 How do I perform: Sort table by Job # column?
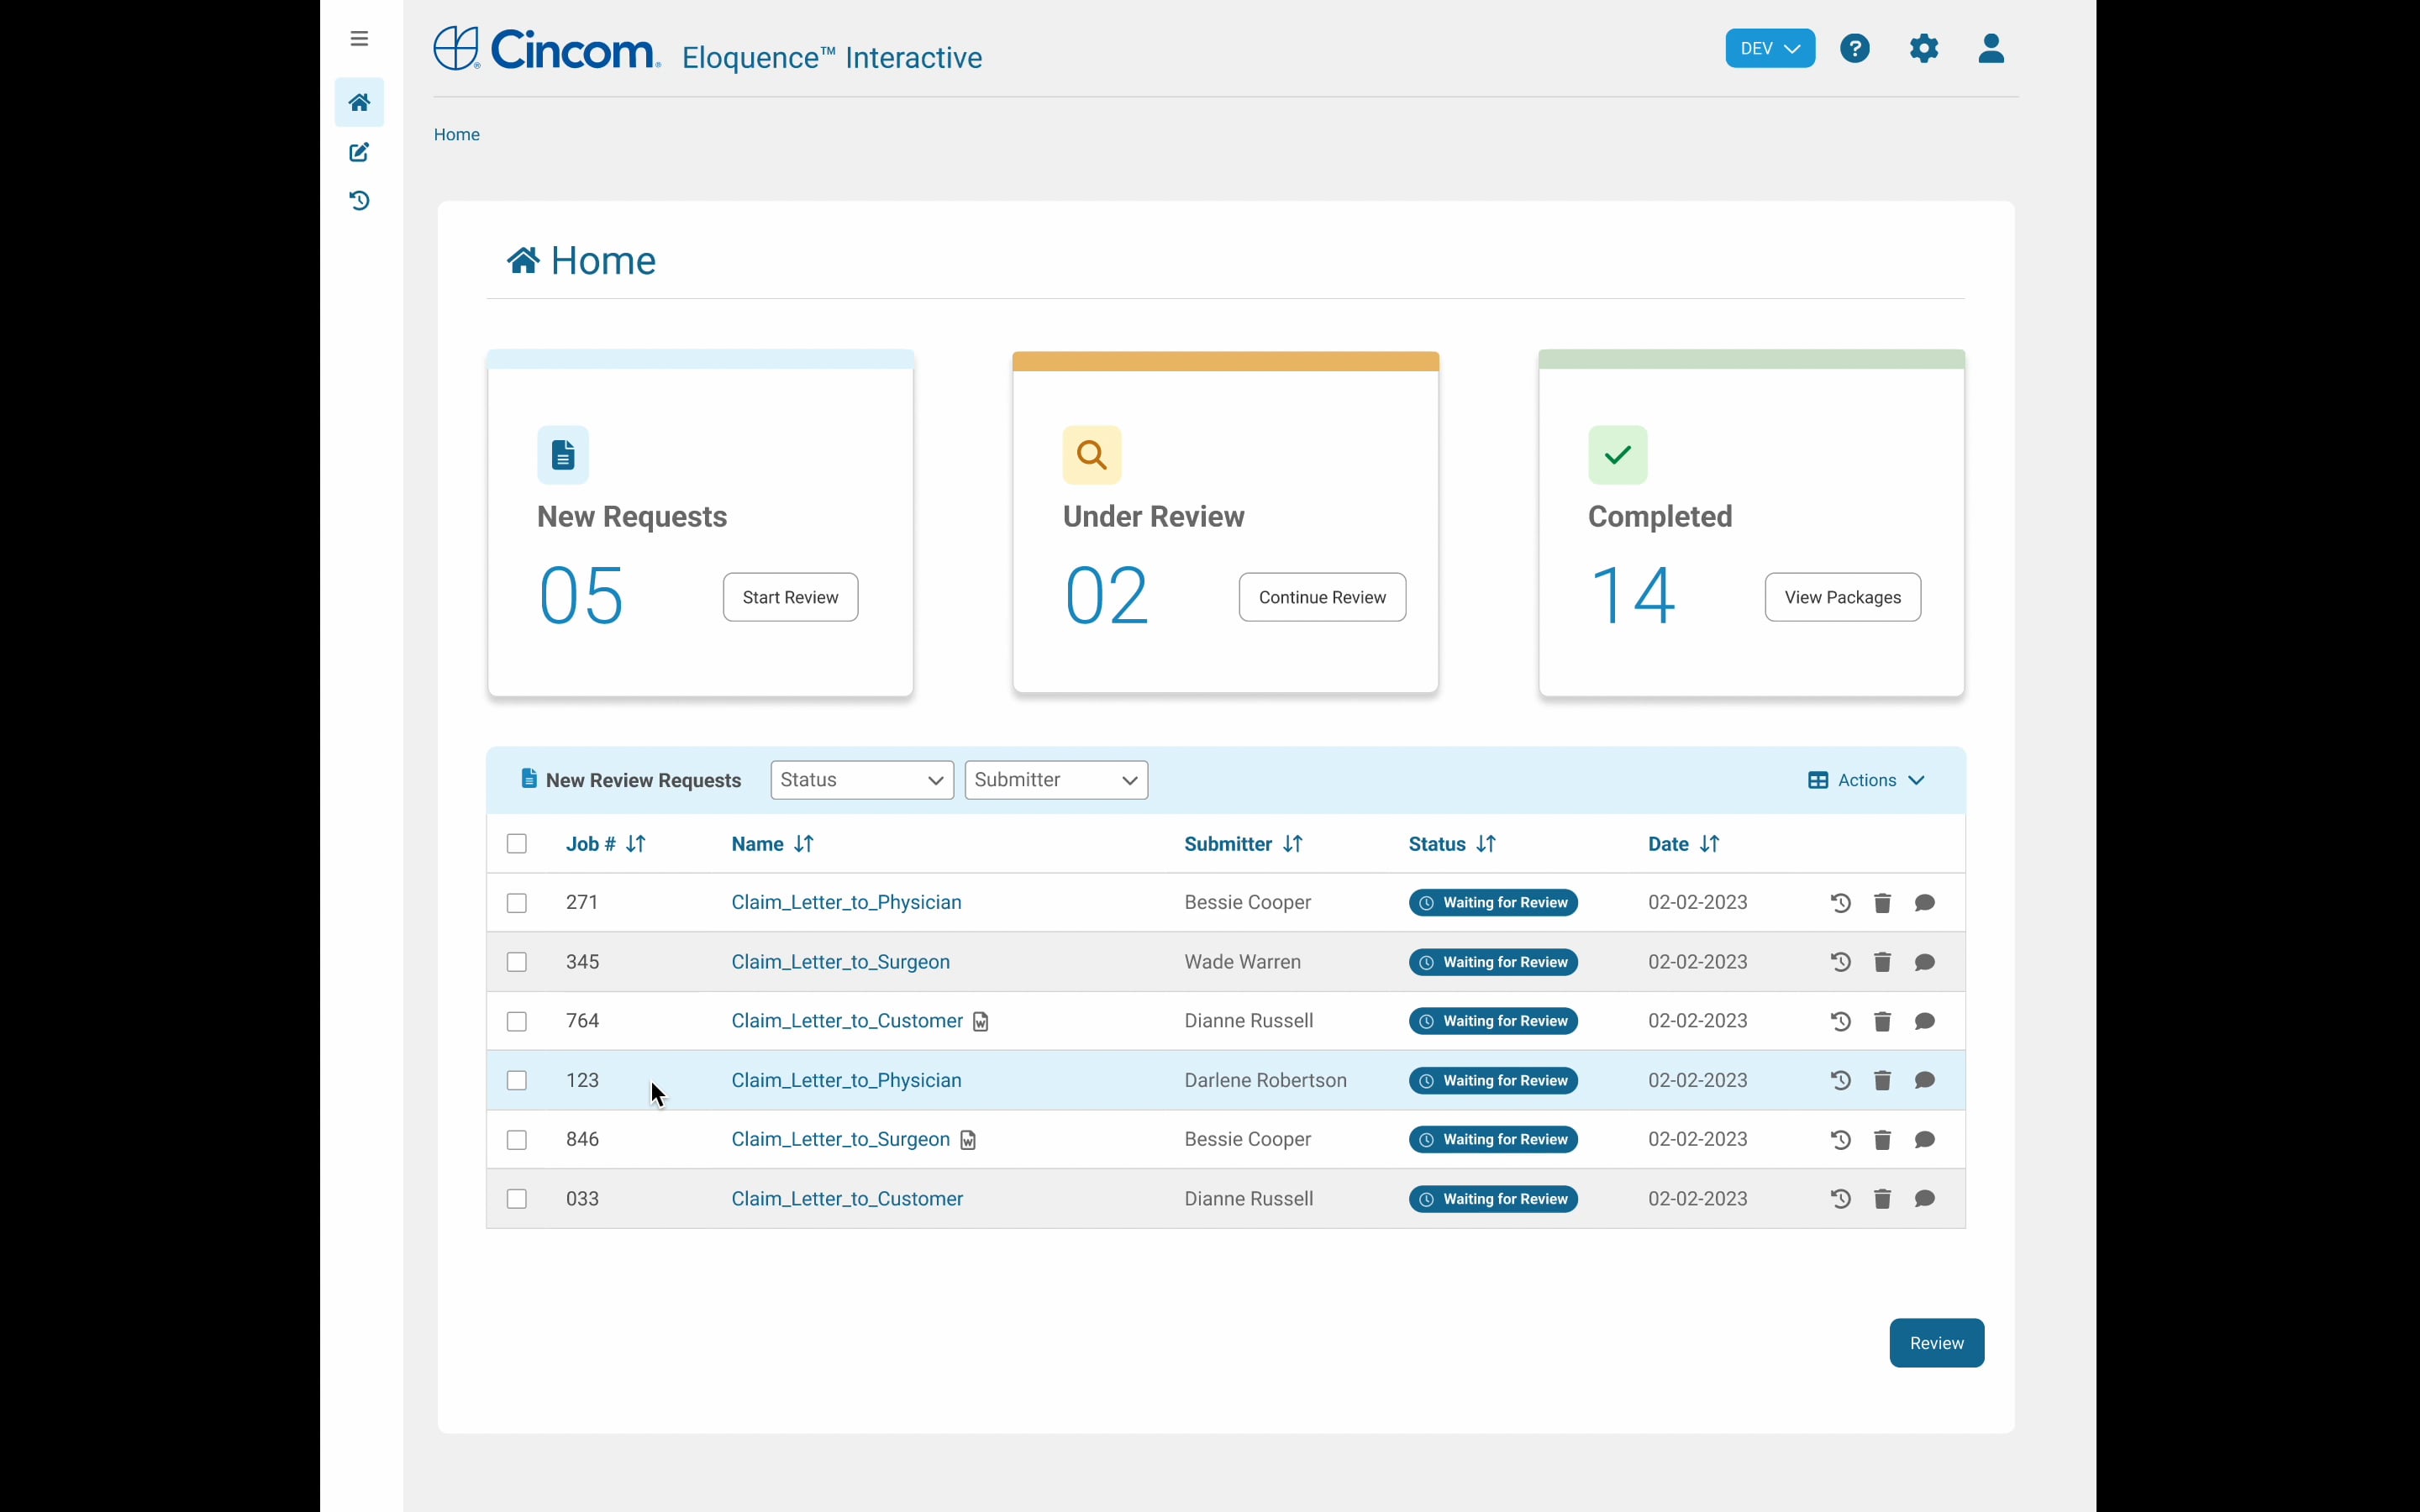coord(606,844)
